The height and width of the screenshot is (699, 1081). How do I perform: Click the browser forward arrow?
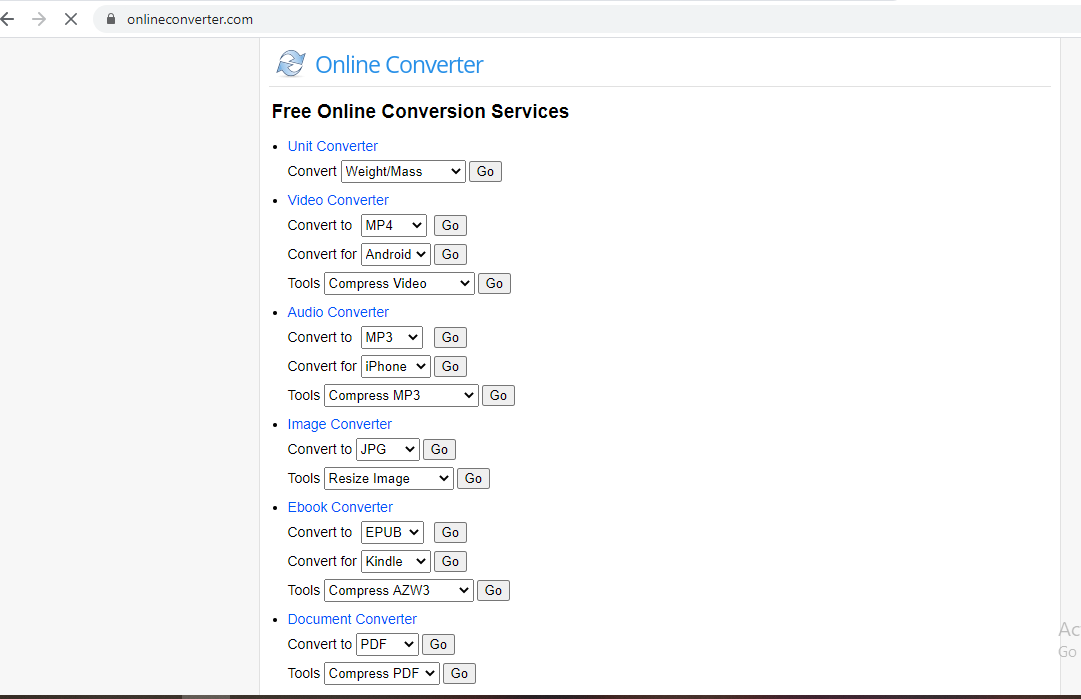click(39, 19)
